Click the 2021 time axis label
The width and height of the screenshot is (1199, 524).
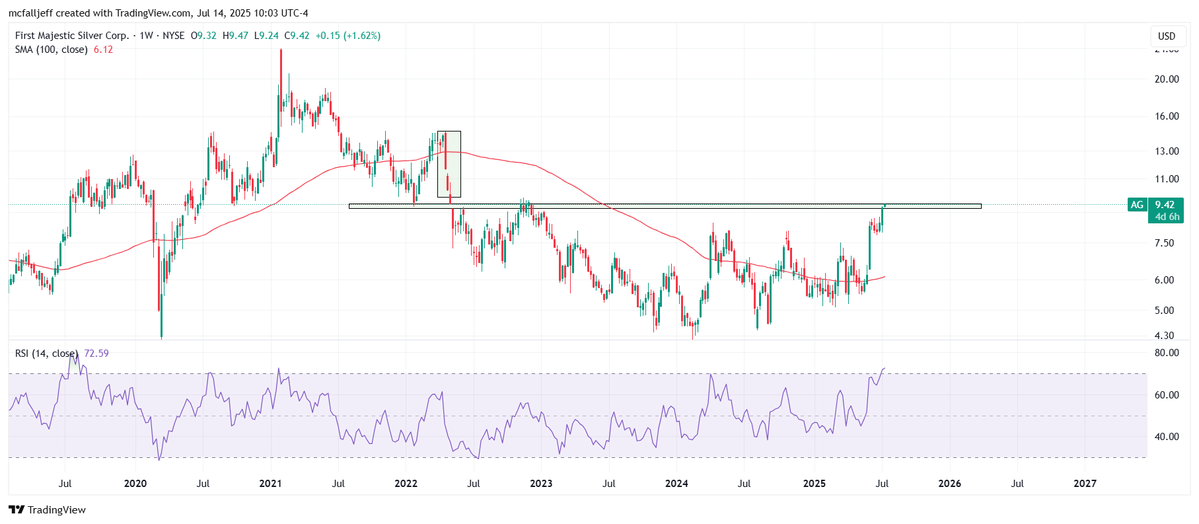click(x=271, y=483)
